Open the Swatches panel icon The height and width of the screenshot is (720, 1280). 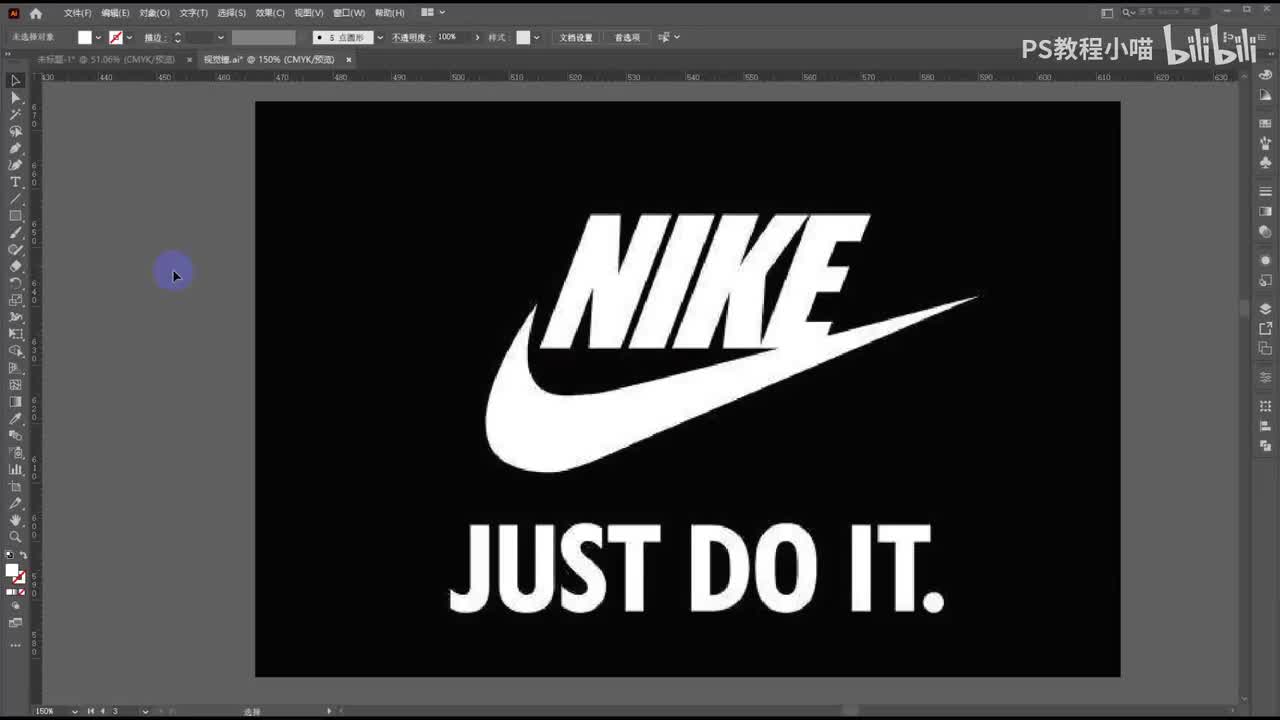point(1265,124)
